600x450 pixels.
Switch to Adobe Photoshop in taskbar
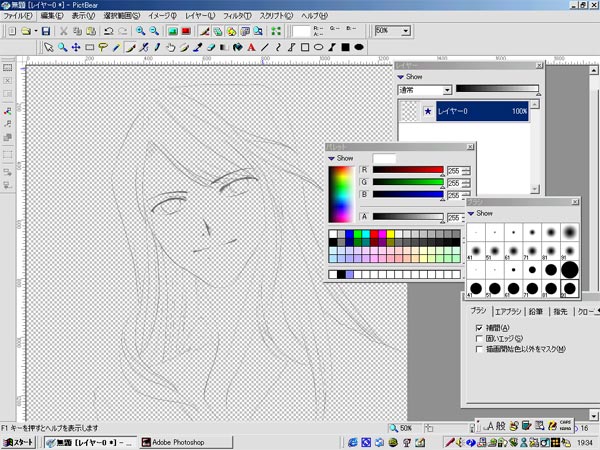point(182,442)
